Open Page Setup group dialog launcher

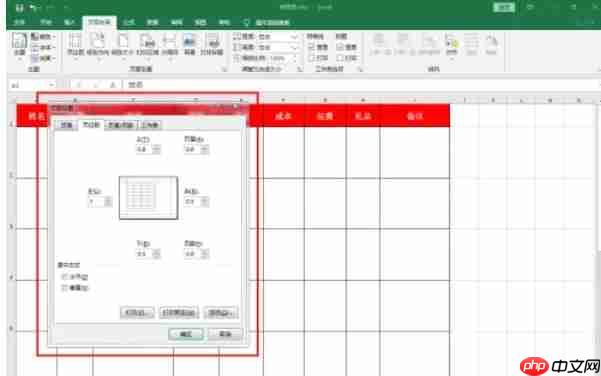pos(225,69)
